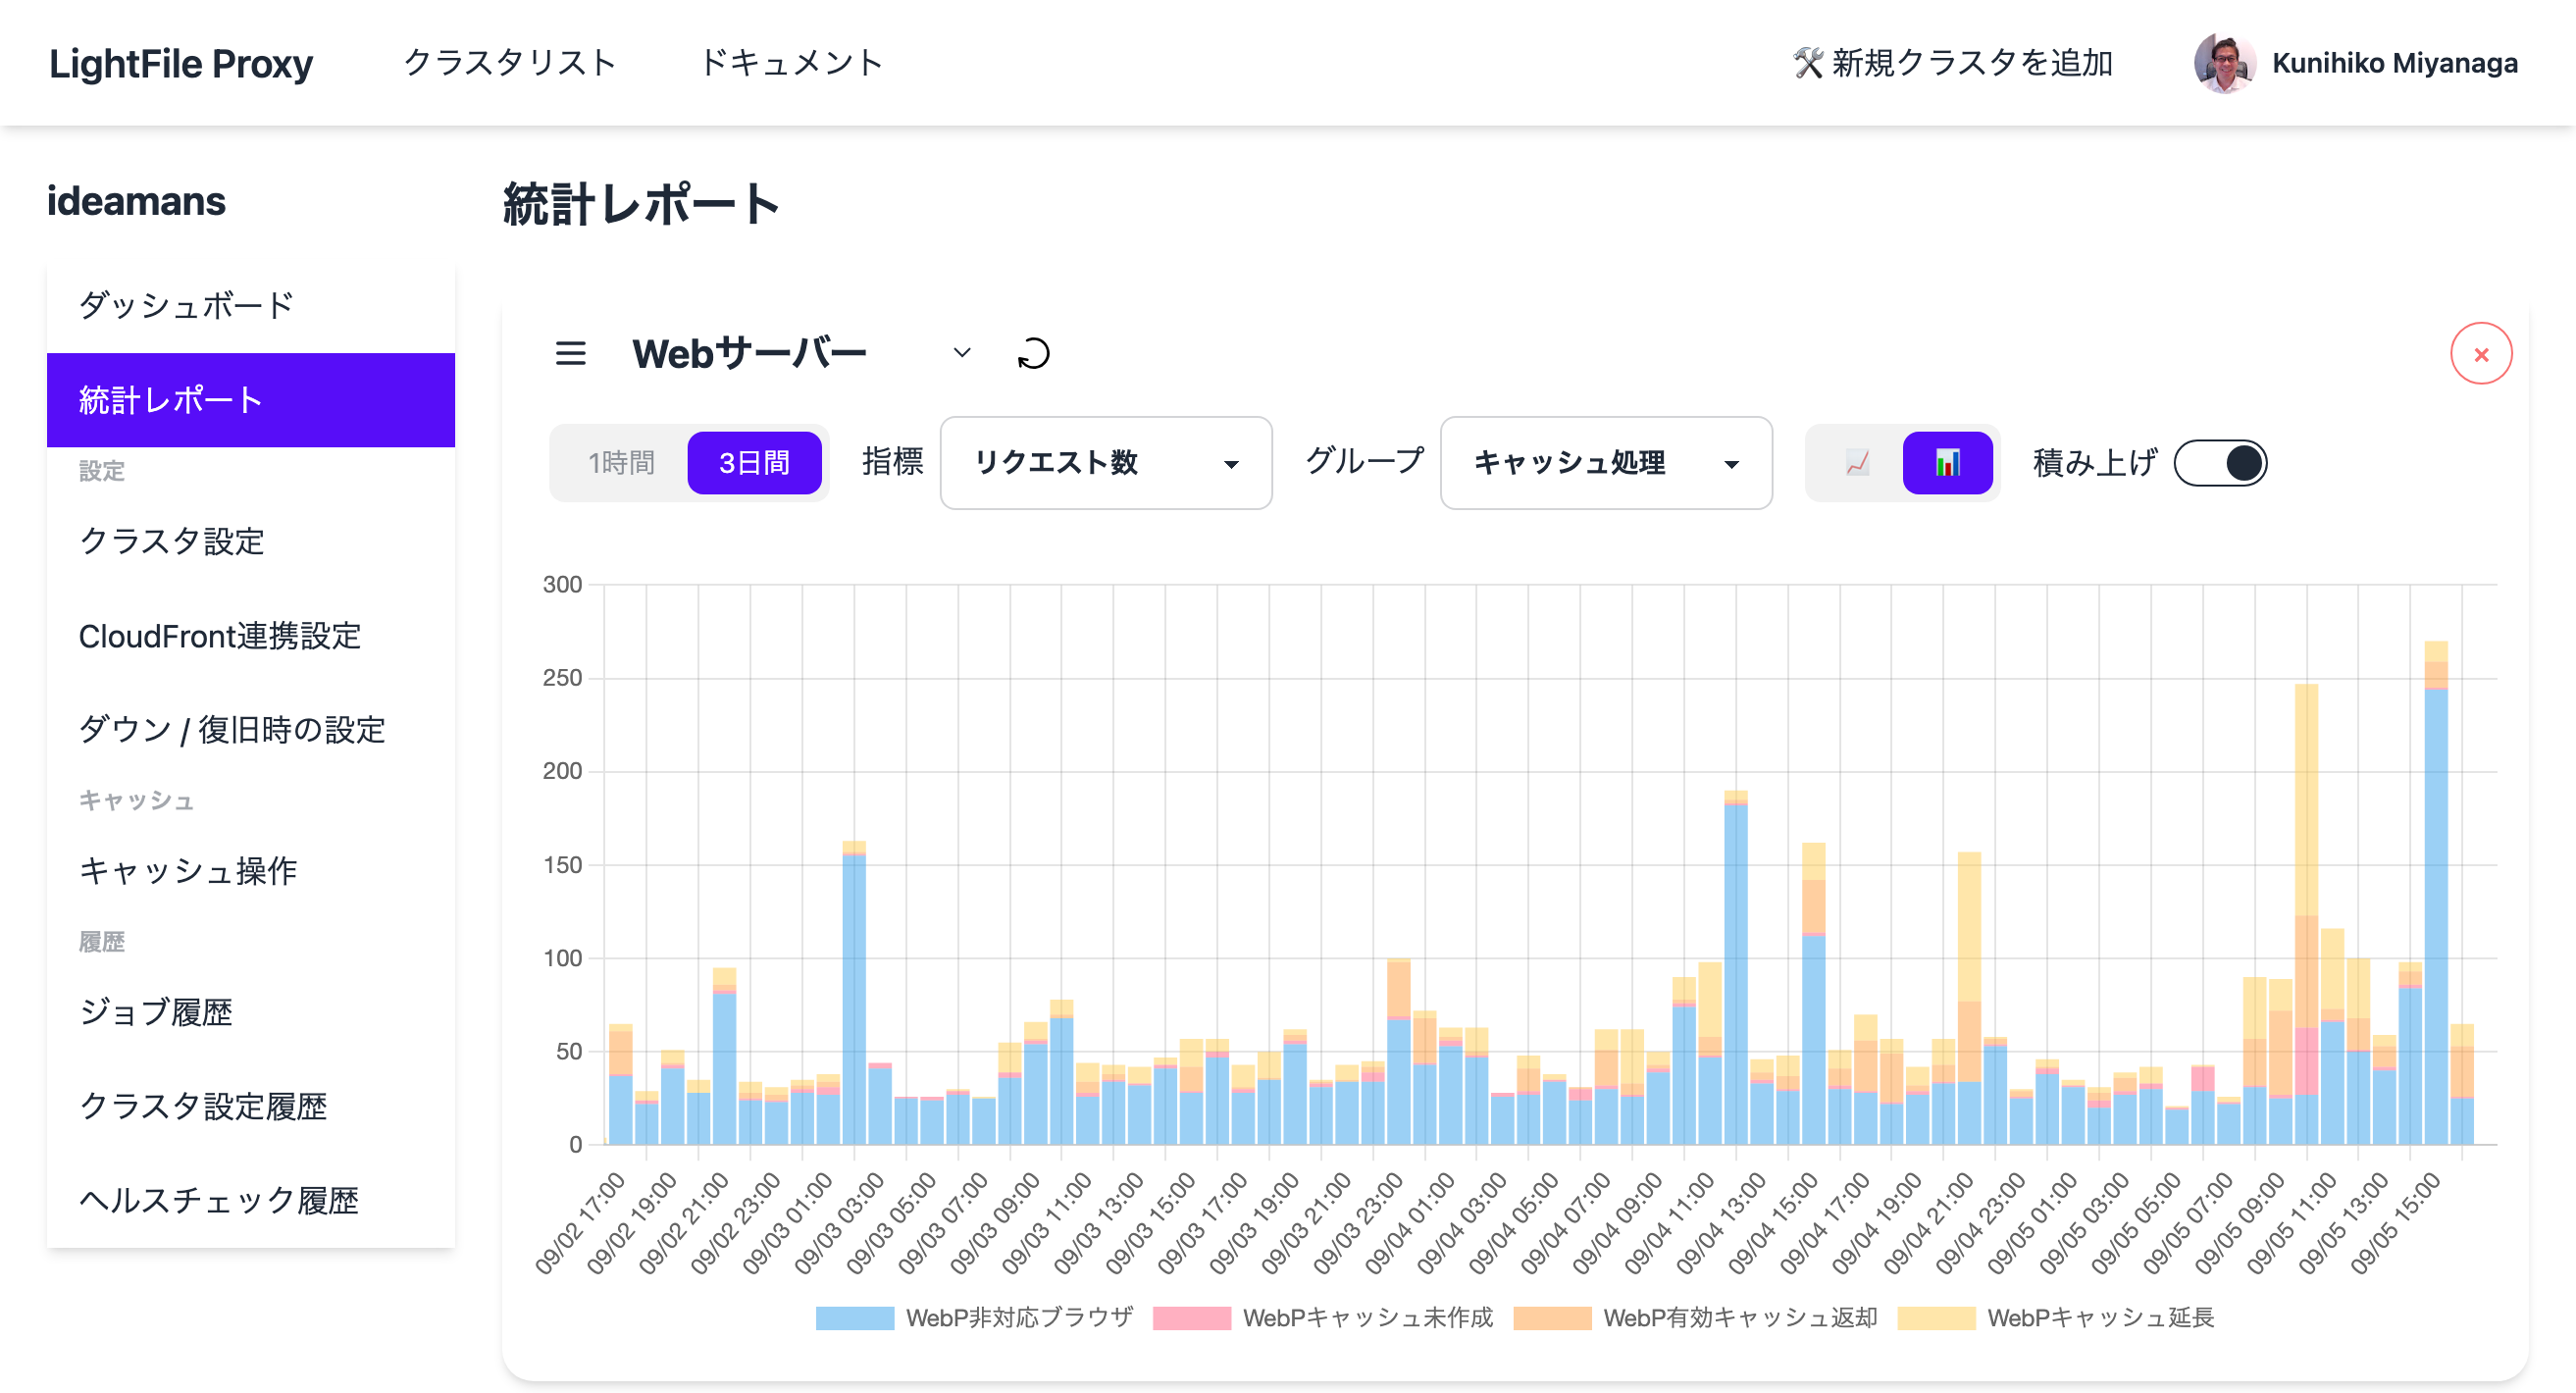Open ドキュメント in top navigation
The height and width of the screenshot is (1393, 2576).
coord(790,63)
